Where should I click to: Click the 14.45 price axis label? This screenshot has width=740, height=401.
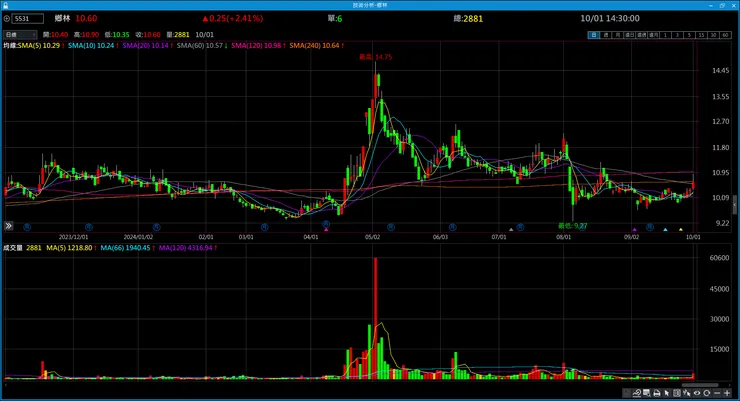coord(721,71)
